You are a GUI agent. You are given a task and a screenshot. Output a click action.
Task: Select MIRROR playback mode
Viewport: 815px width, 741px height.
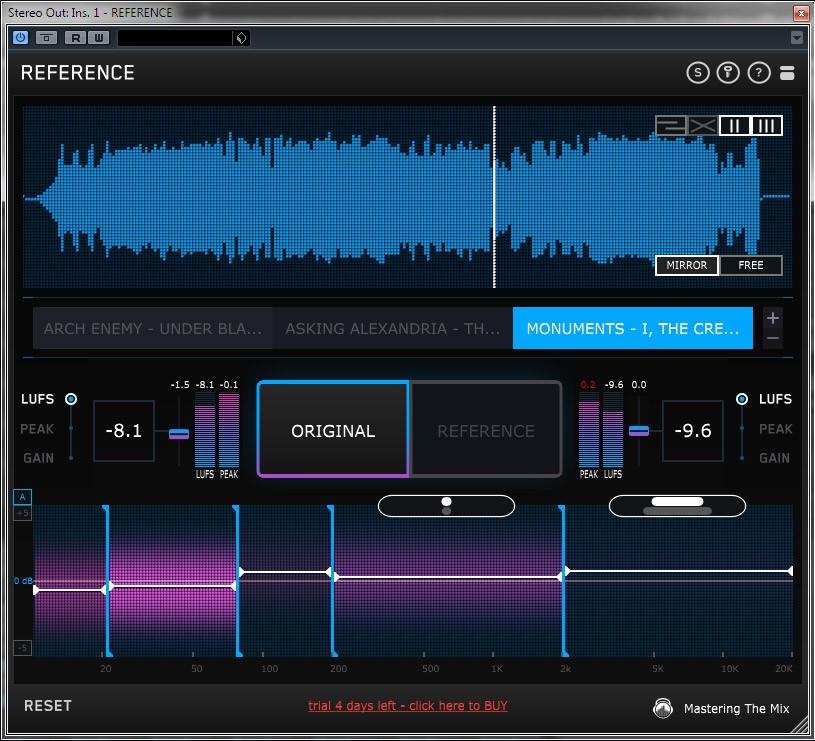coord(687,265)
